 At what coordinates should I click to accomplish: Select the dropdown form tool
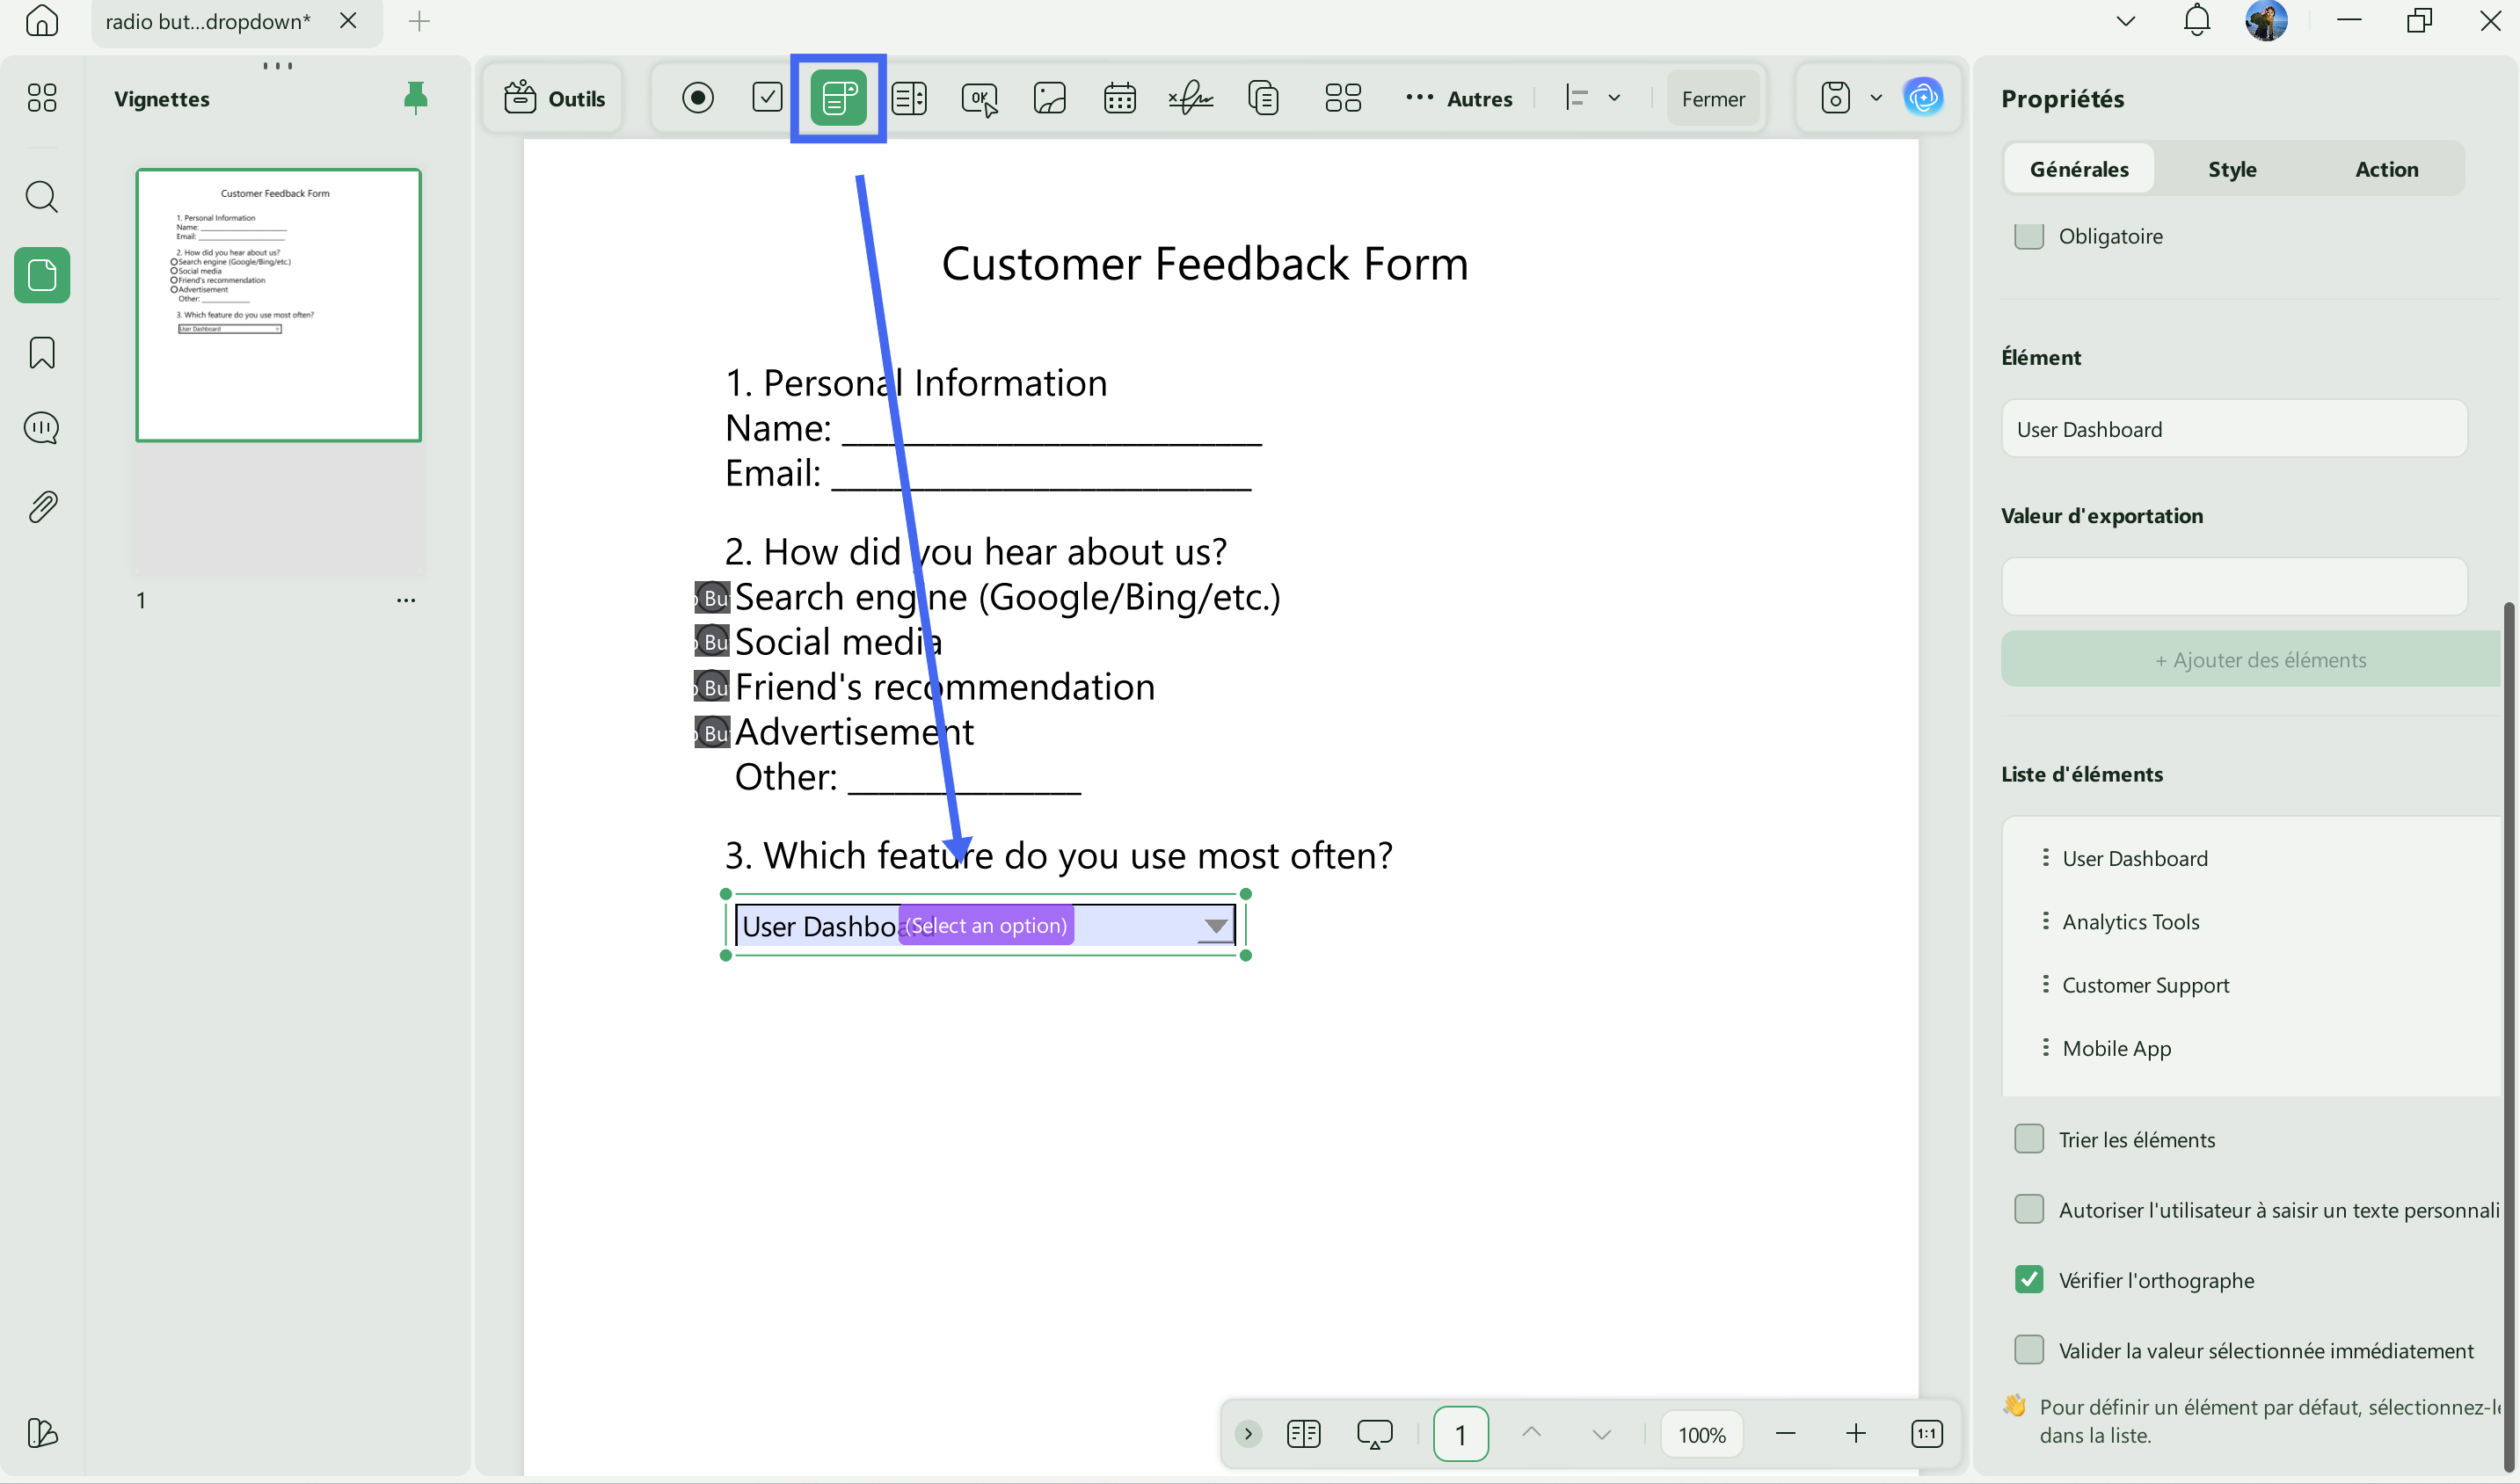tap(838, 98)
